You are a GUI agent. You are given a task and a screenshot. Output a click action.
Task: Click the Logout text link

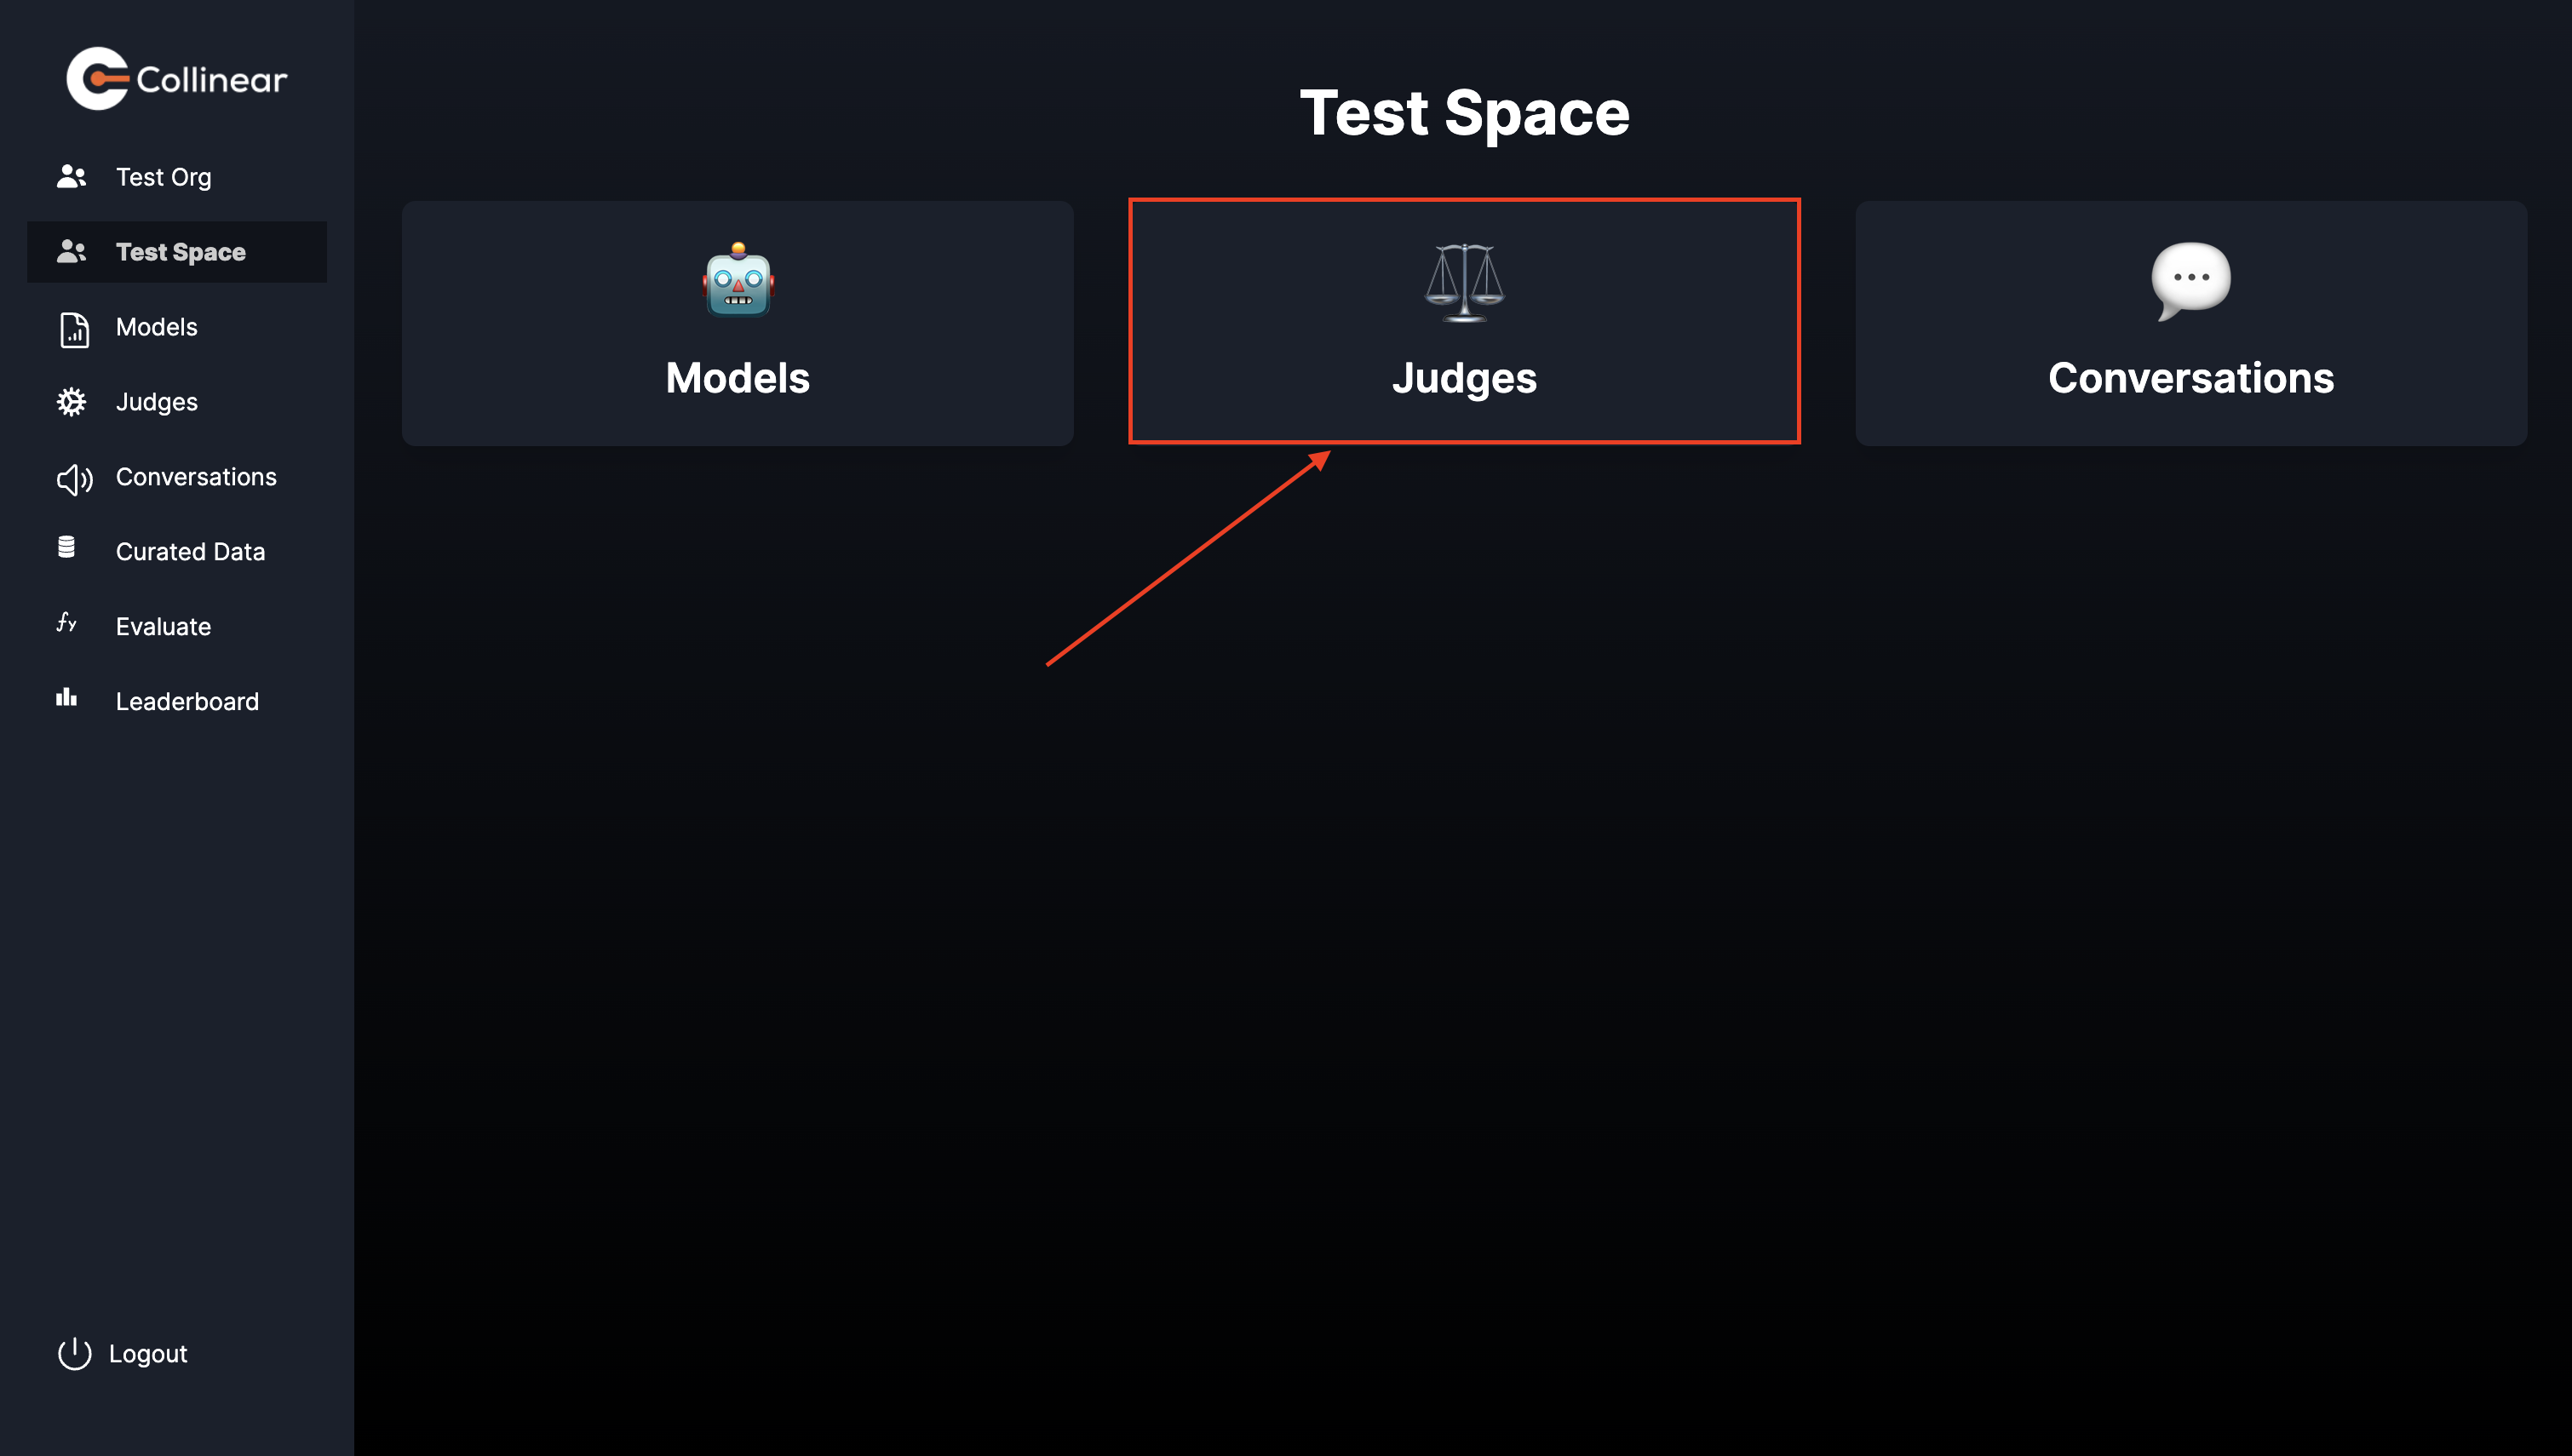(148, 1354)
